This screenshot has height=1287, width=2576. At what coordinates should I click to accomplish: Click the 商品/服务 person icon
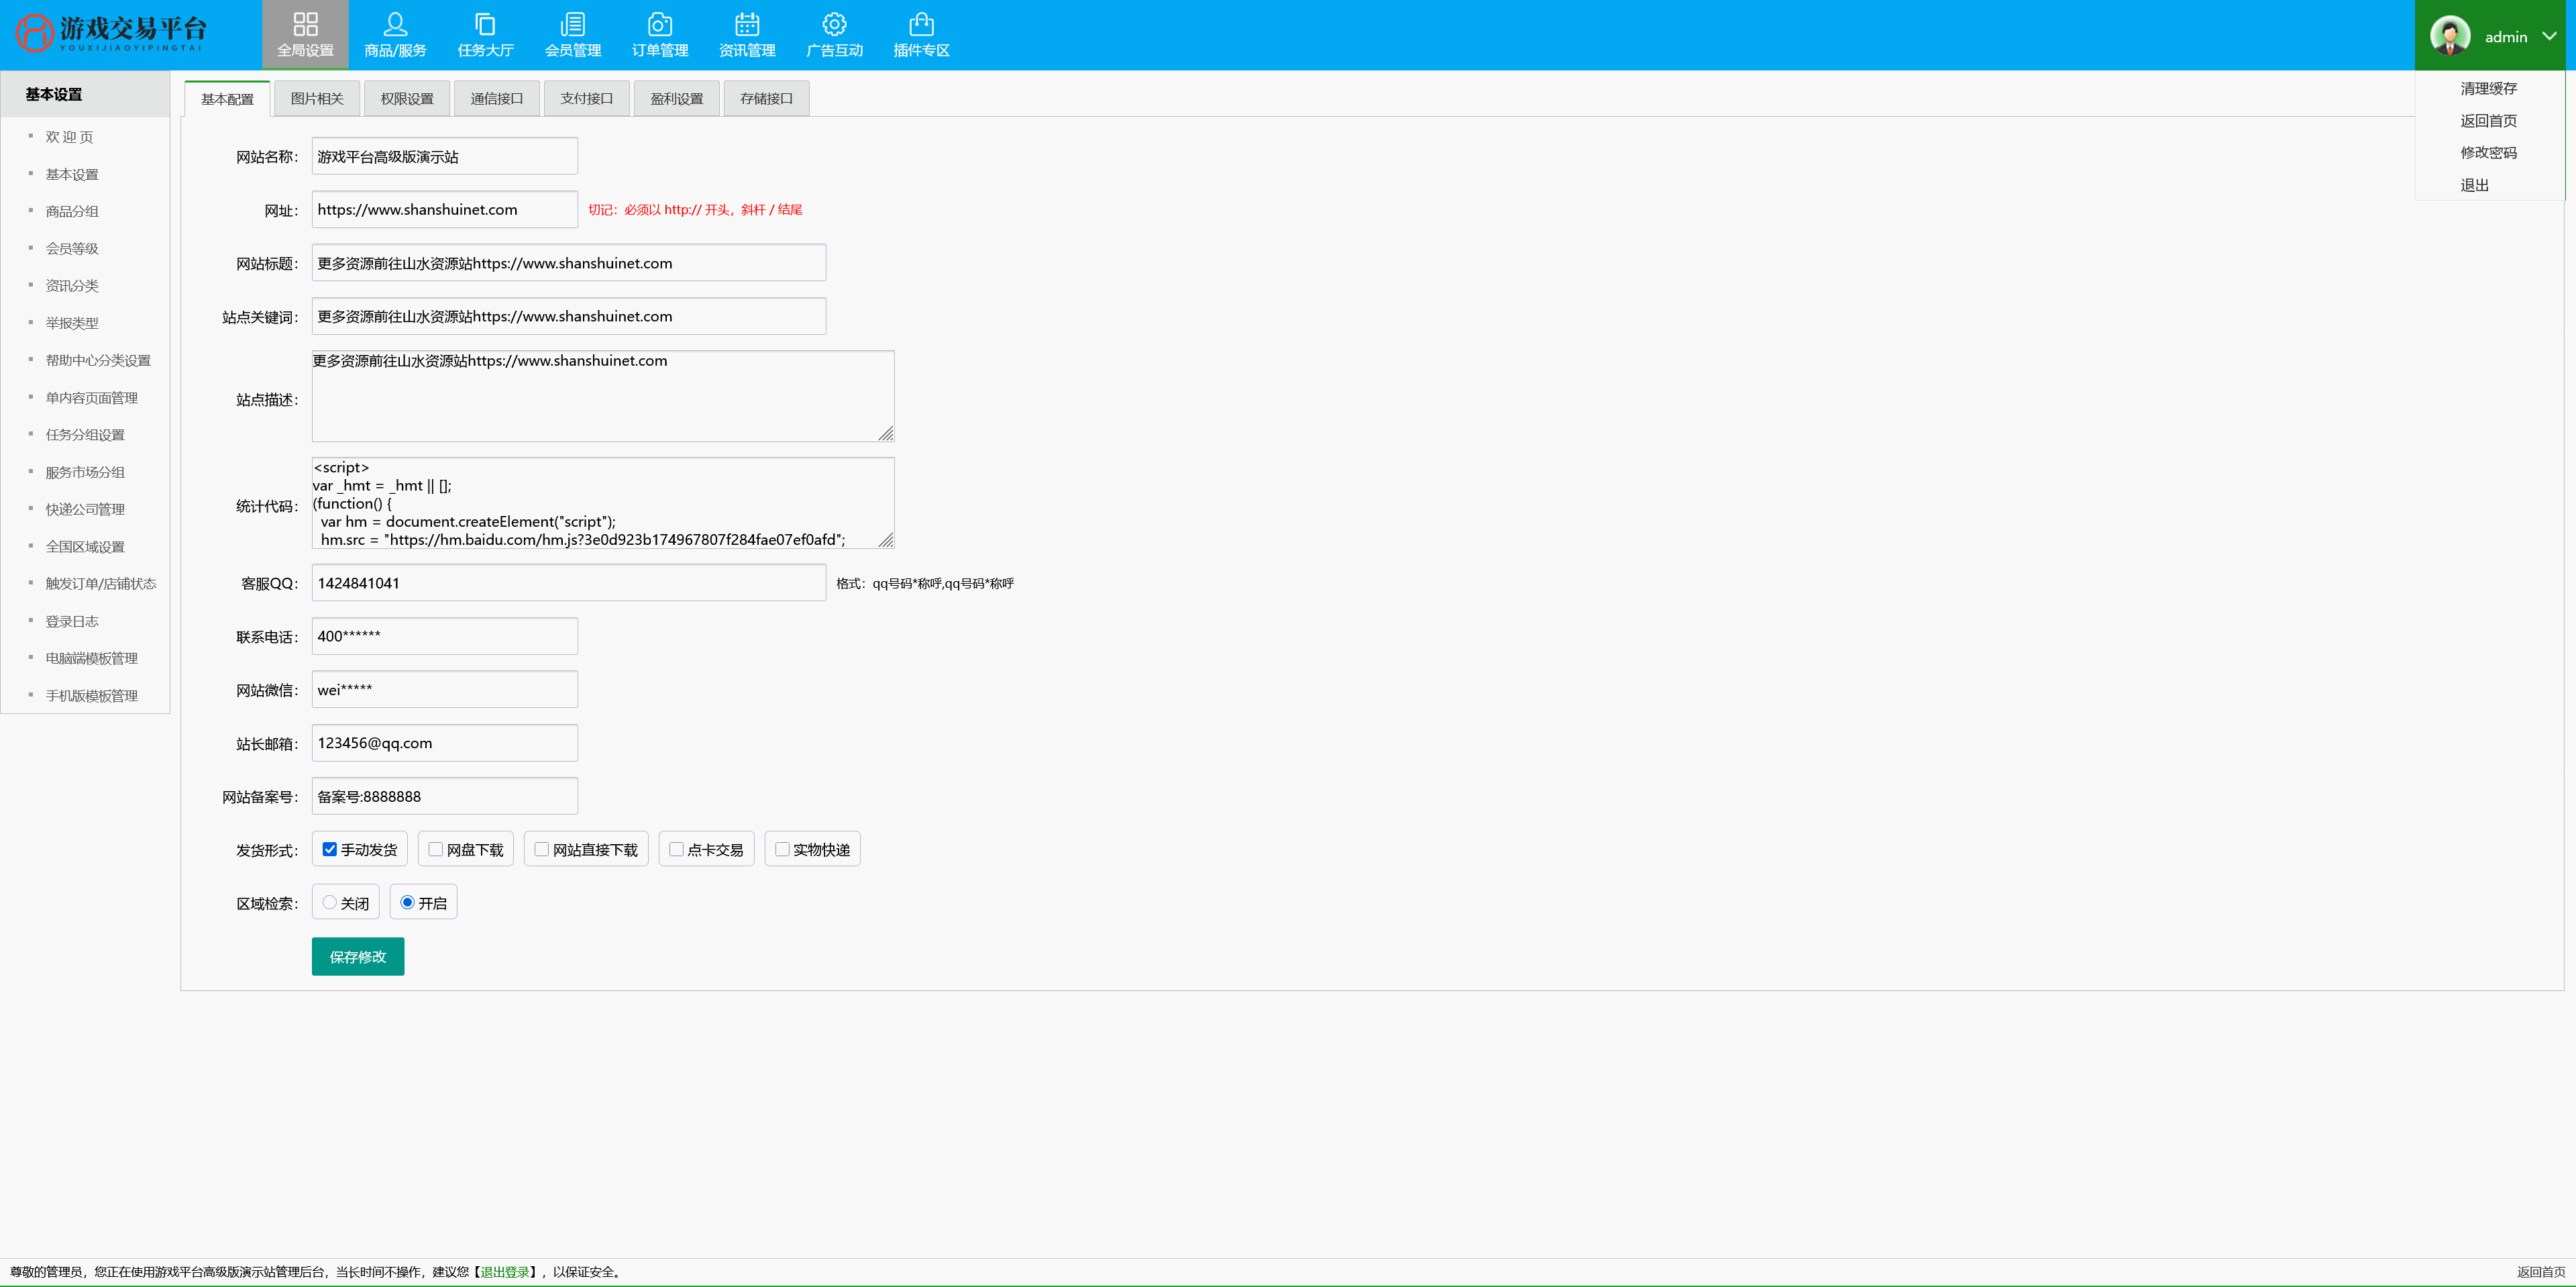tap(395, 24)
